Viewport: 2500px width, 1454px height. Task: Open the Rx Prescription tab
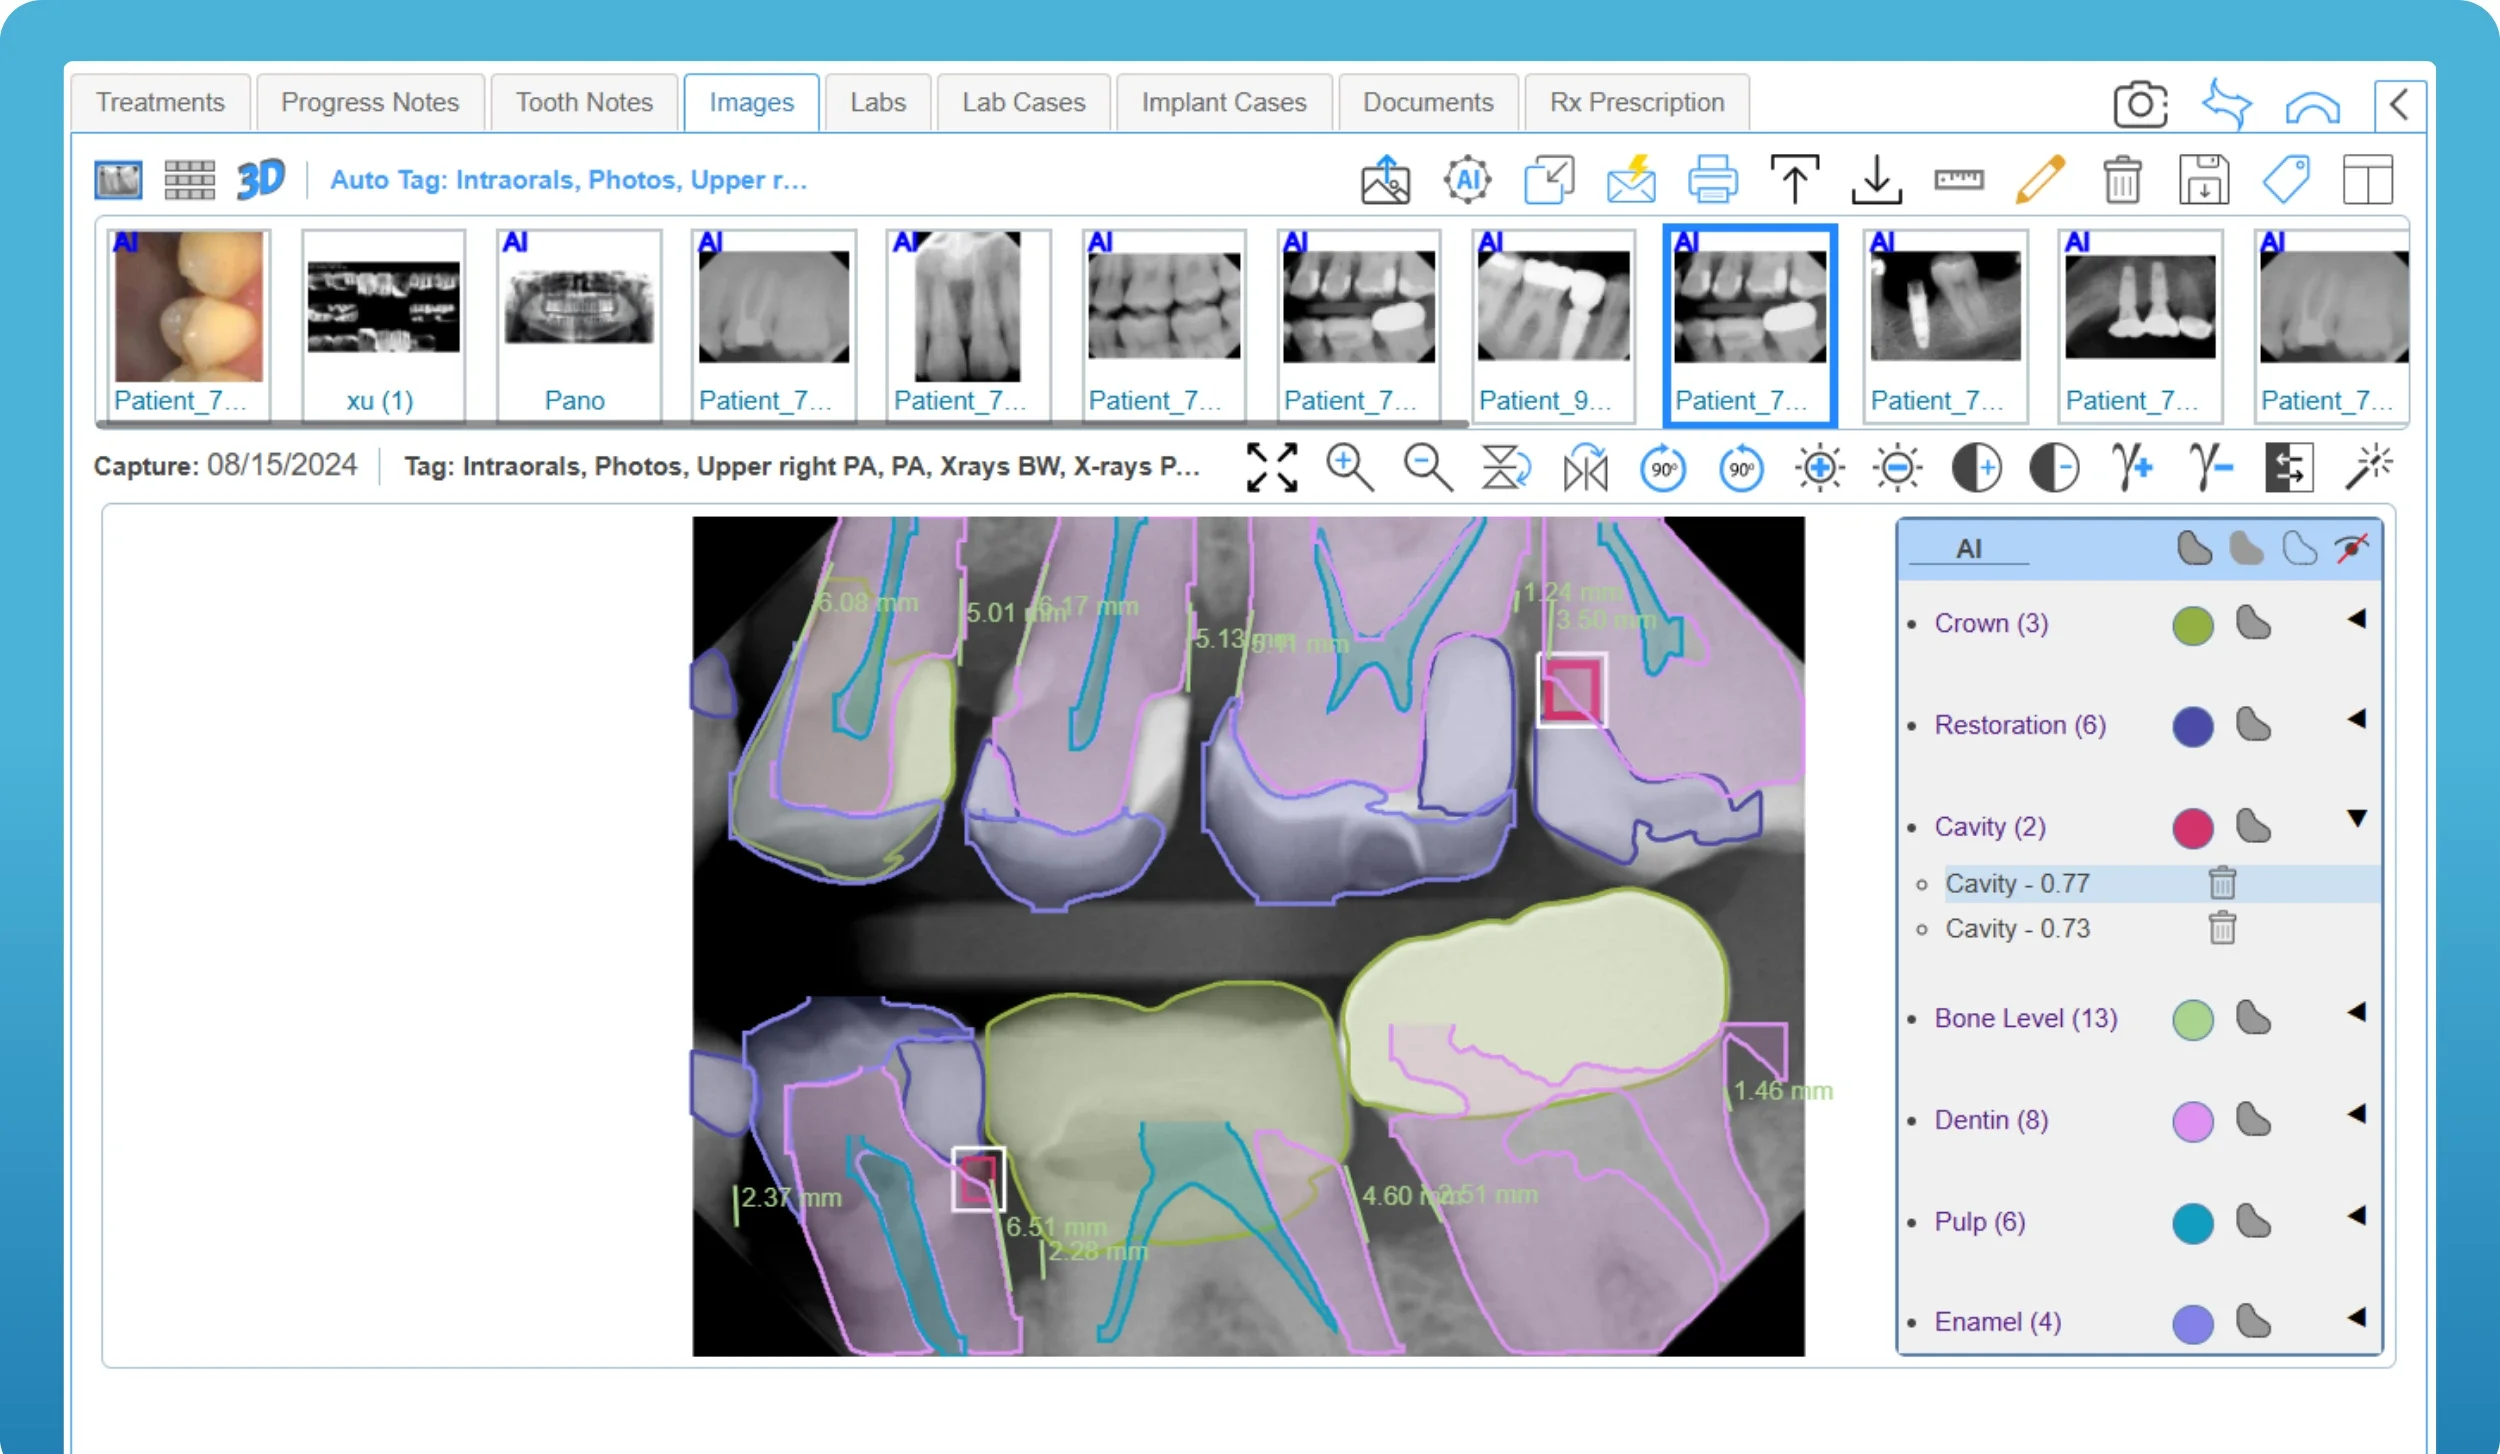[1636, 102]
